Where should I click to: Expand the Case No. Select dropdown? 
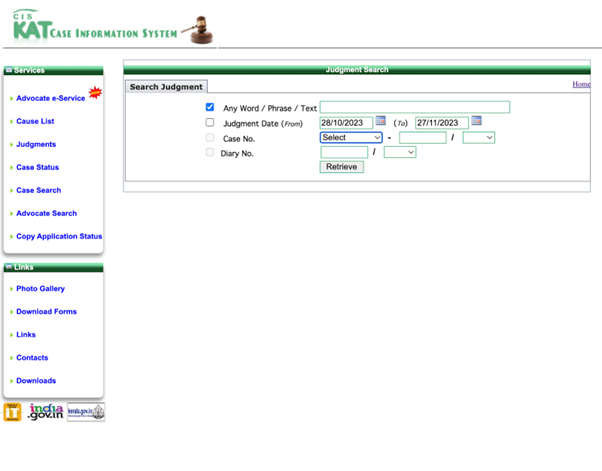pos(351,138)
